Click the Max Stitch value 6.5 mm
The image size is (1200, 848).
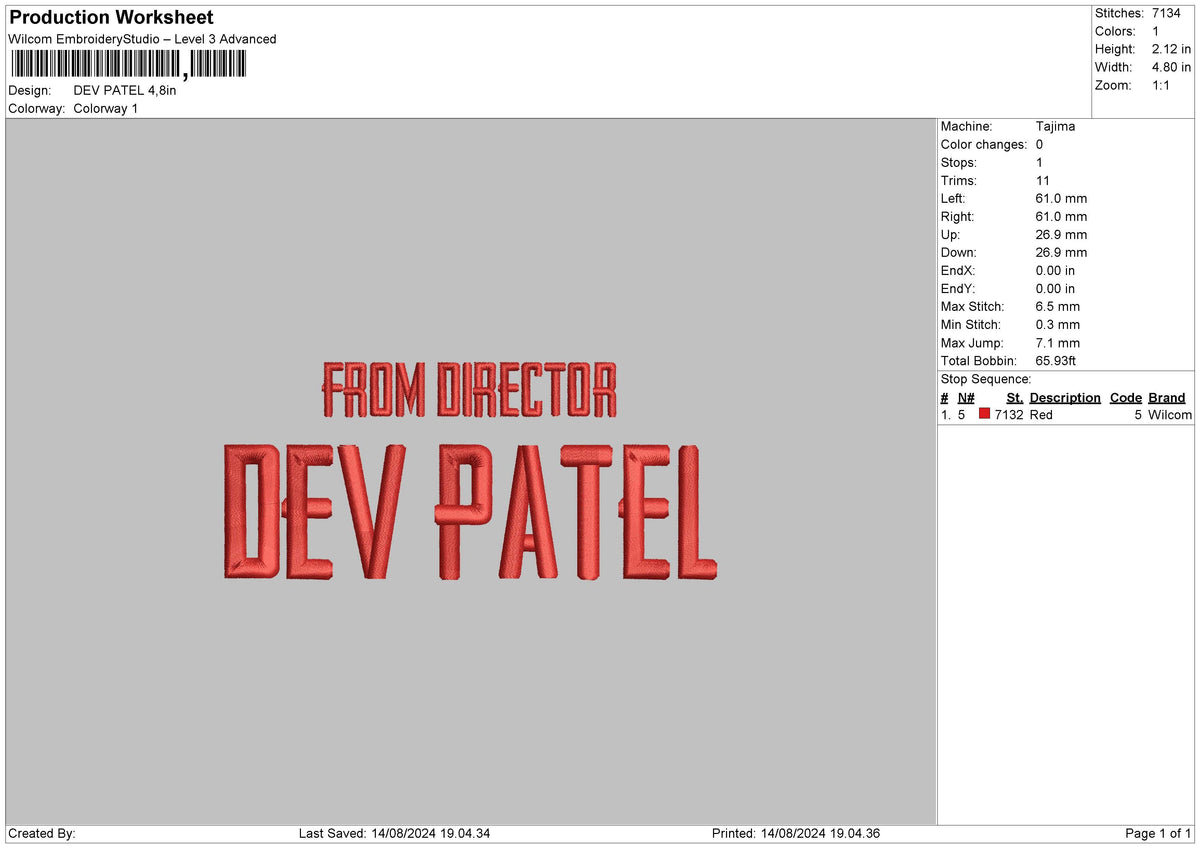pyautogui.click(x=1057, y=307)
